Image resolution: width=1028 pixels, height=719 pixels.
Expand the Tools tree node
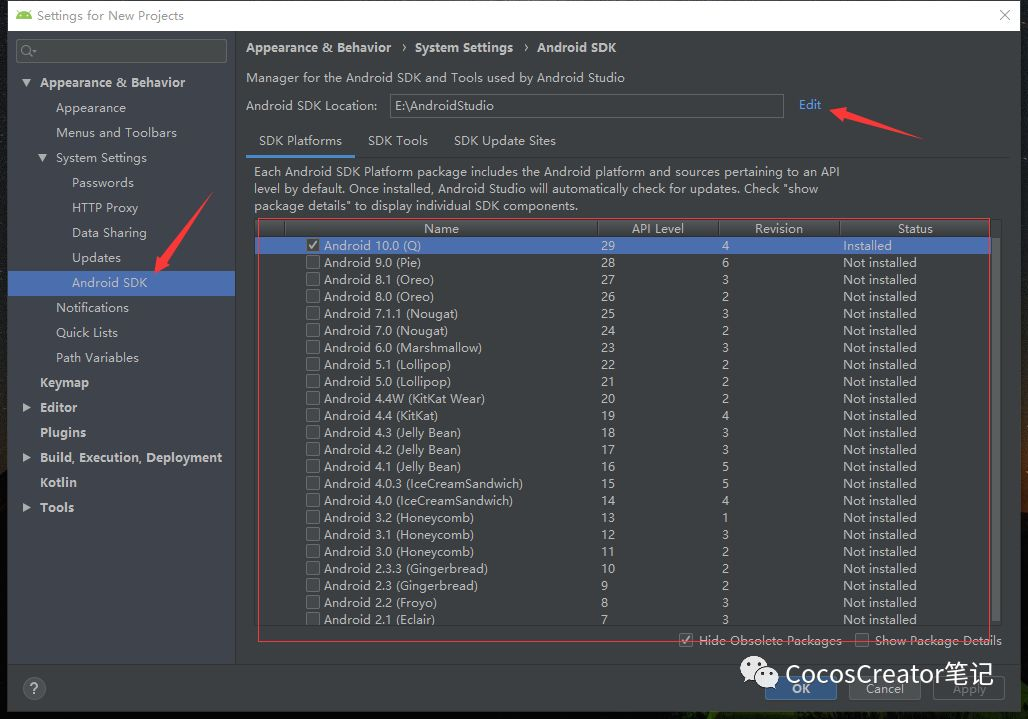point(26,507)
